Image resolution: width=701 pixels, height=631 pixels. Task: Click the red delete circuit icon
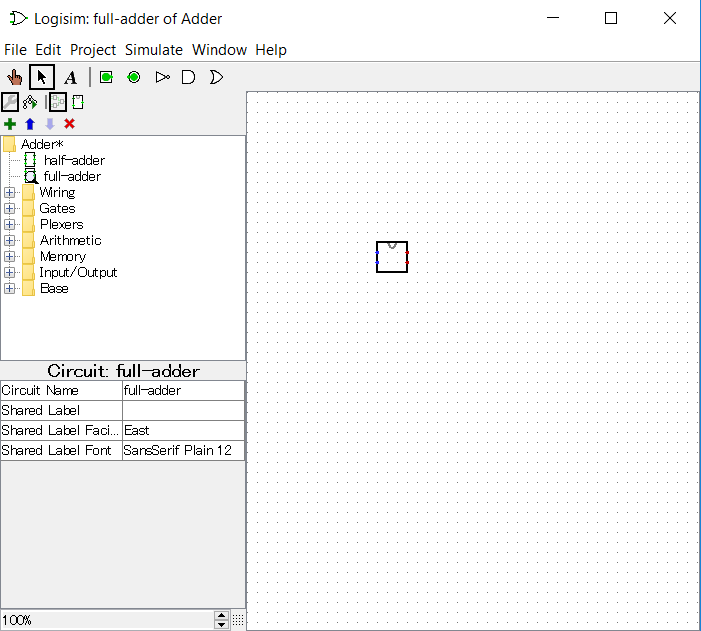pyautogui.click(x=70, y=124)
